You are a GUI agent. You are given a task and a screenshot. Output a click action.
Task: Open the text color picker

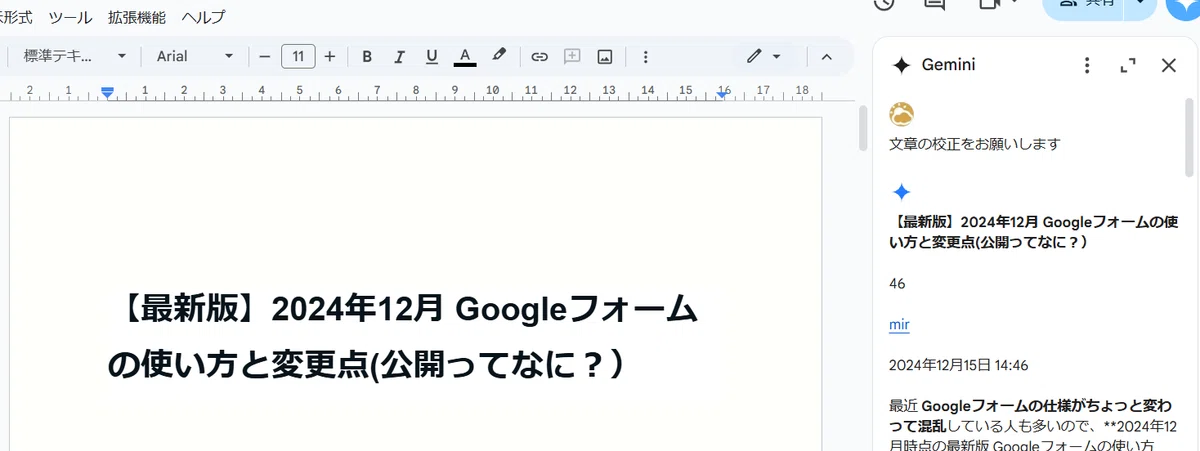pyautogui.click(x=465, y=56)
